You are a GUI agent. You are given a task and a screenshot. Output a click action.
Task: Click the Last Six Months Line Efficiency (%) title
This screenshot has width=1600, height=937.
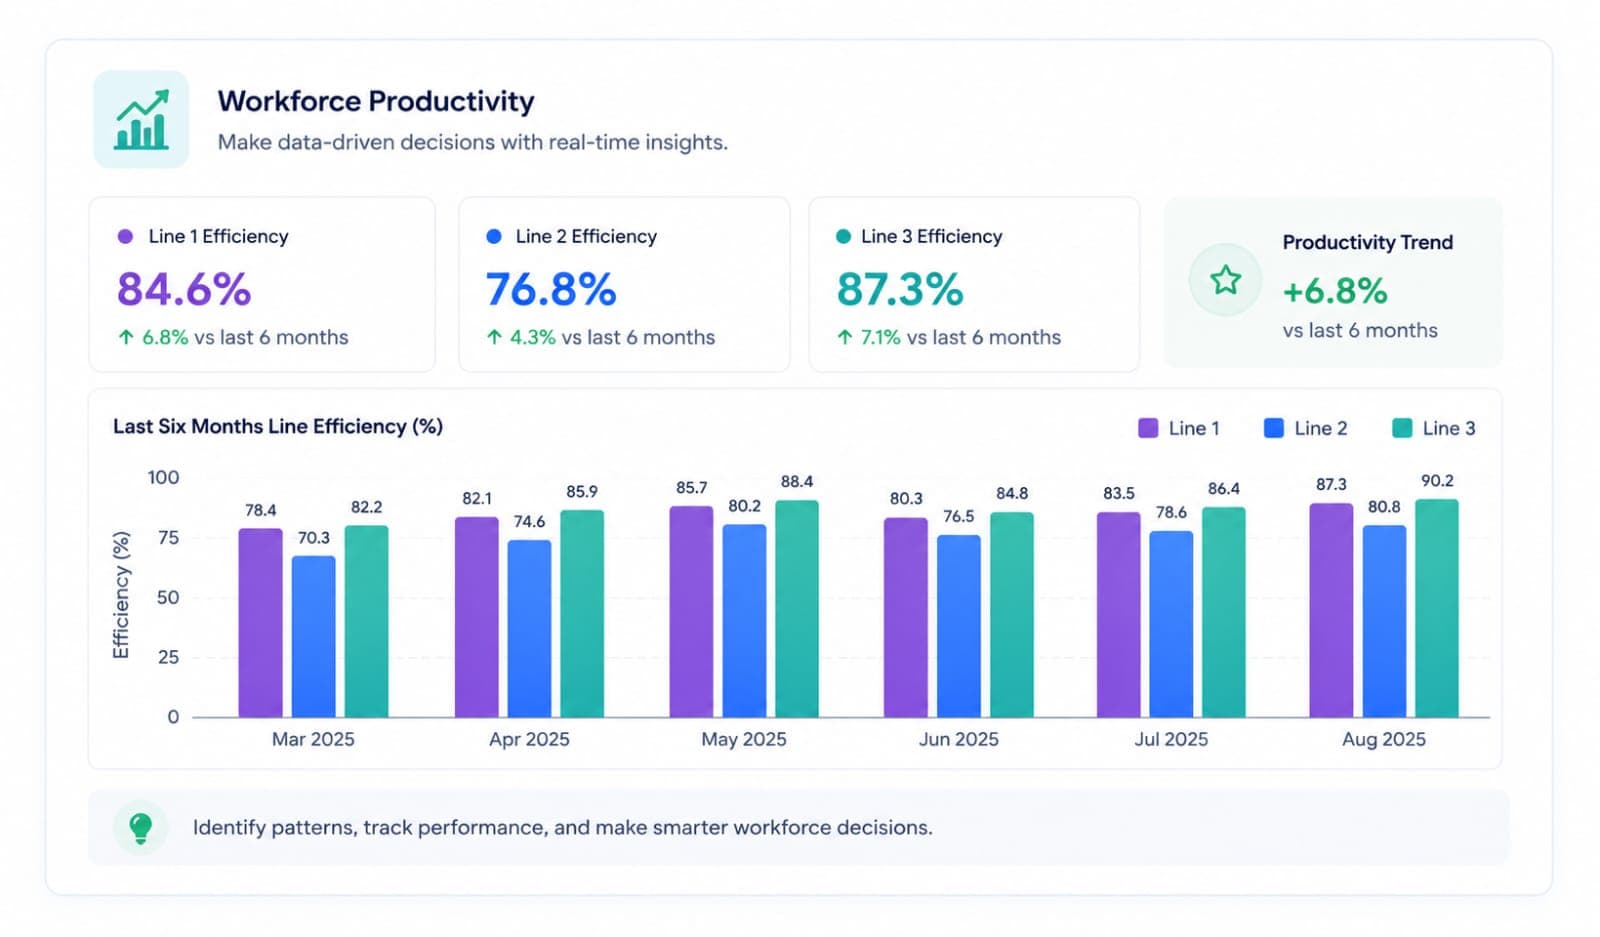278,427
